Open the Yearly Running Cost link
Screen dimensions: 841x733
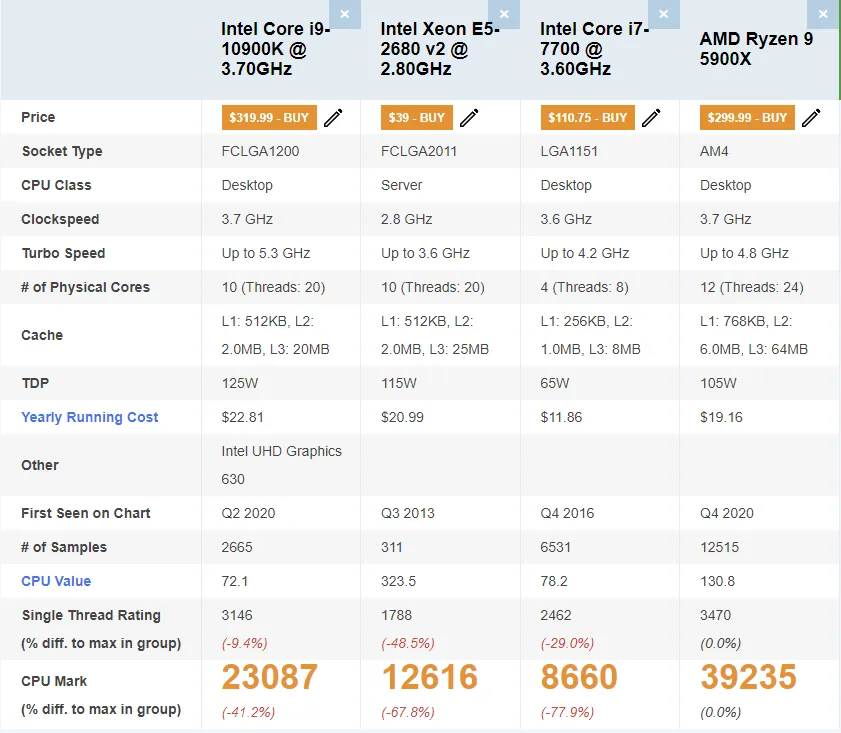coord(90,417)
